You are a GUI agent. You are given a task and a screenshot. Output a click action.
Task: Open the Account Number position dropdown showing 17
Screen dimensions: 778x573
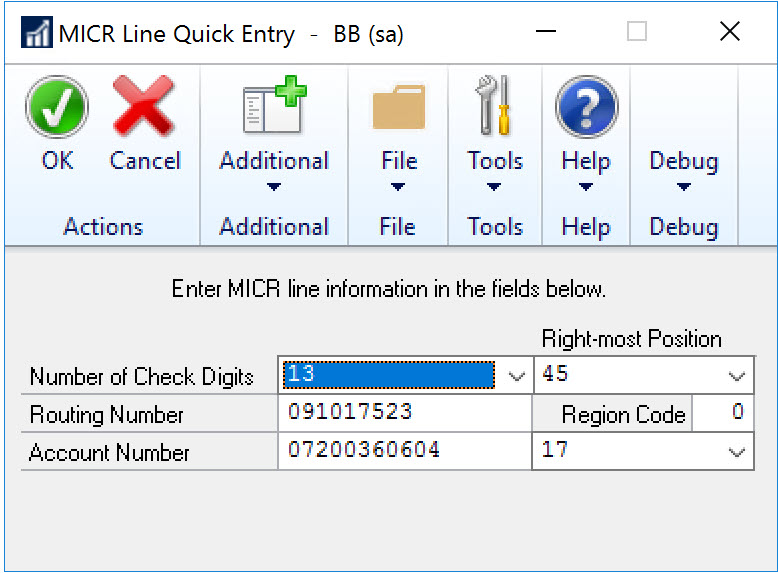point(738,451)
